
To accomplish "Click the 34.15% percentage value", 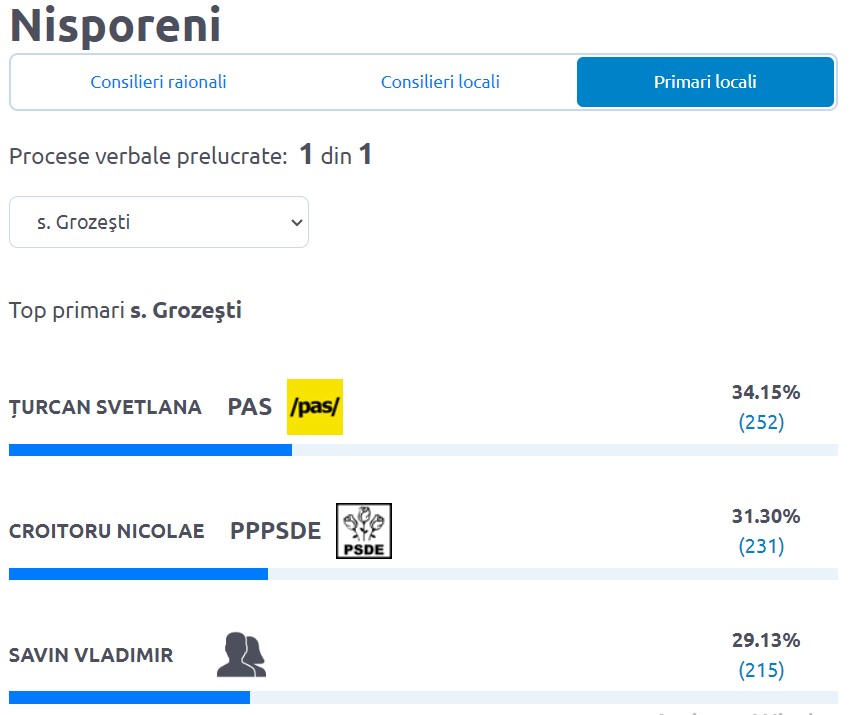I will (x=766, y=392).
